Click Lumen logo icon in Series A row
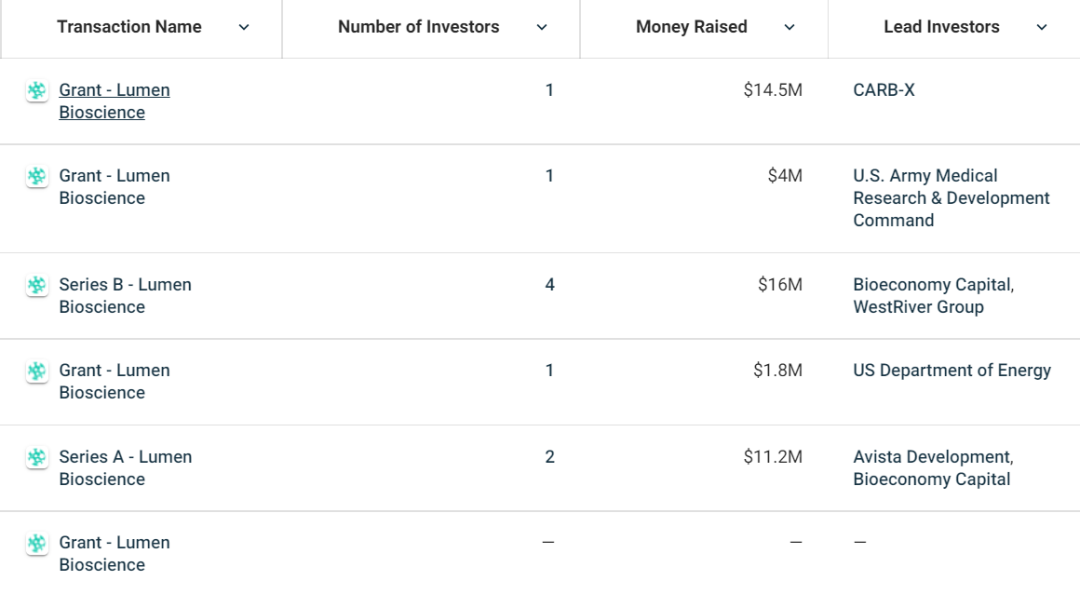This screenshot has width=1080, height=594. [x=37, y=457]
